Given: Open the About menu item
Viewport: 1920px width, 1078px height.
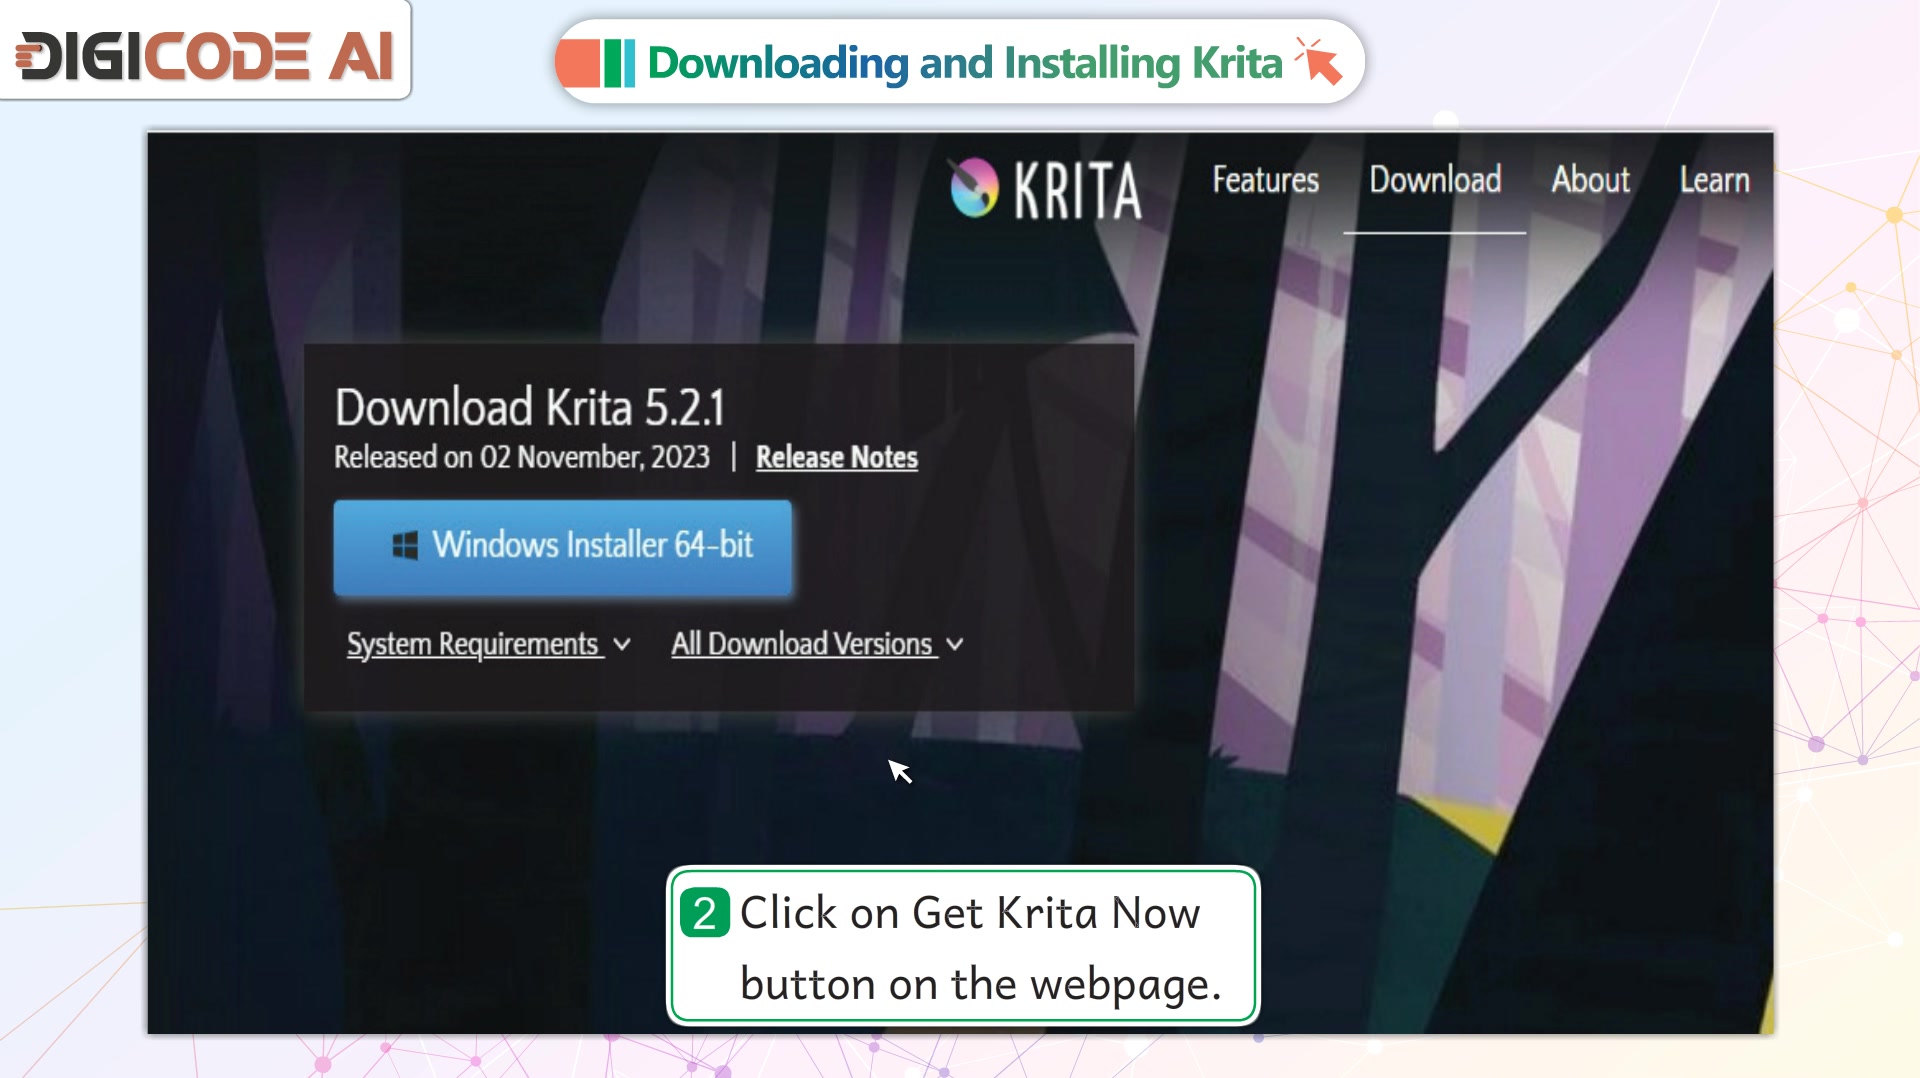Looking at the screenshot, I should click(1590, 180).
